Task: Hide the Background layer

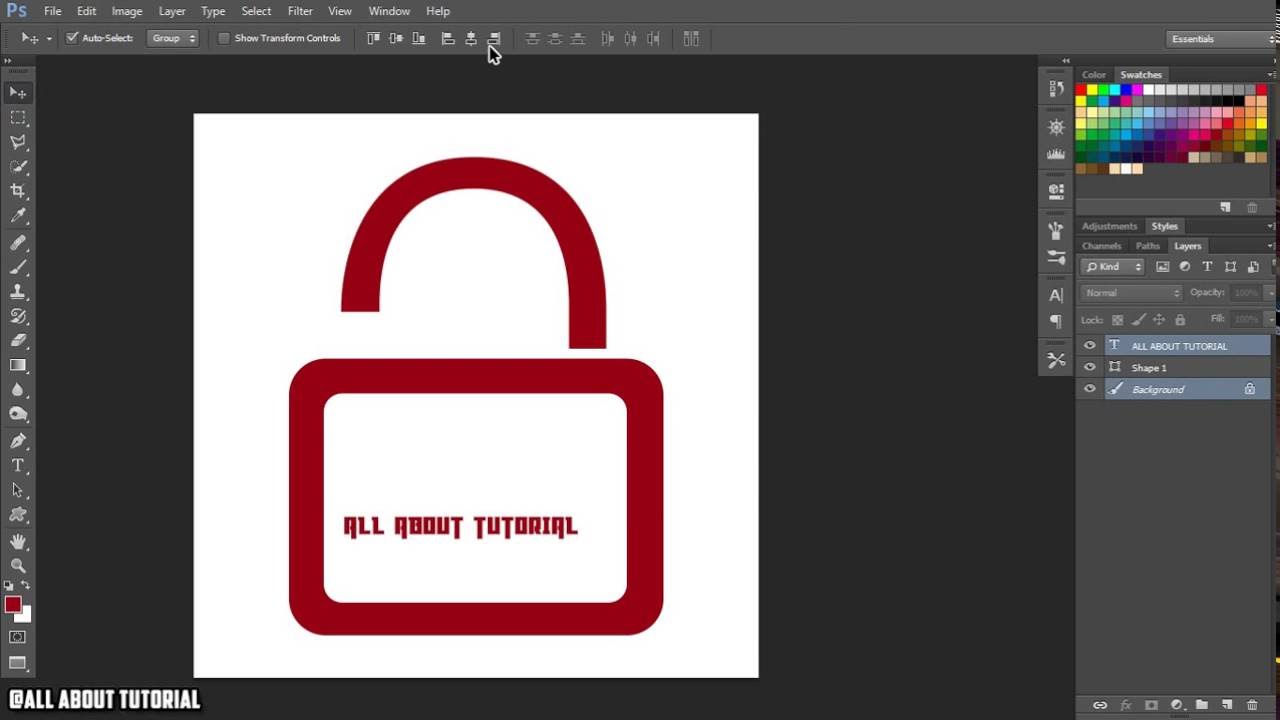Action: 1089,388
